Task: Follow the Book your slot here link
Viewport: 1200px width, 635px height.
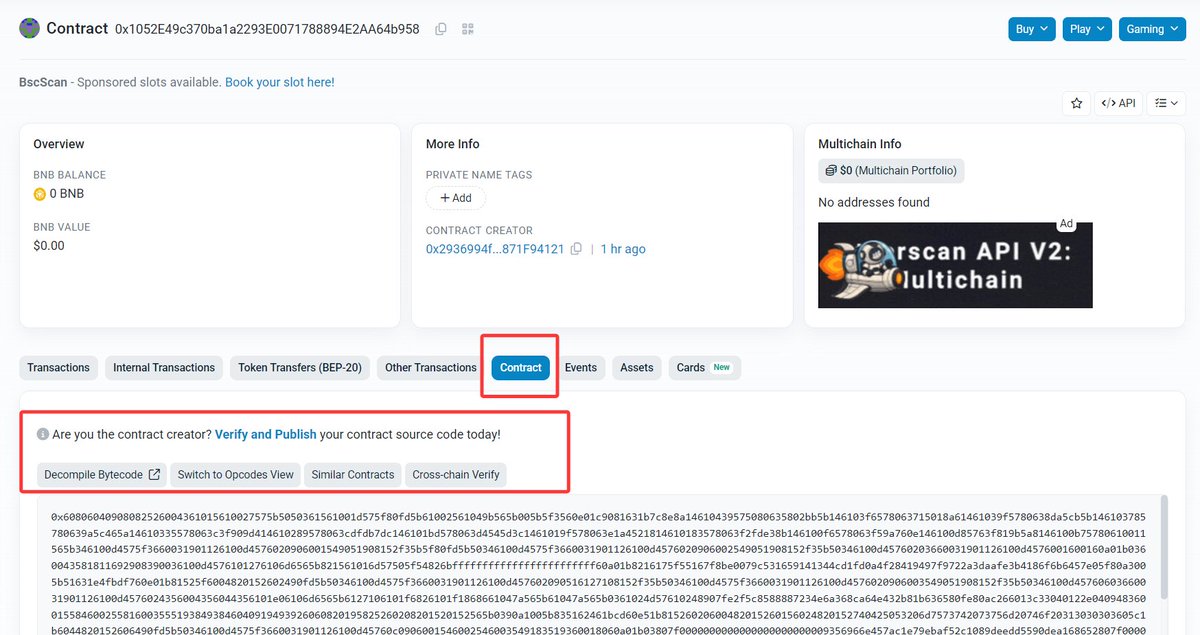Action: (x=280, y=82)
